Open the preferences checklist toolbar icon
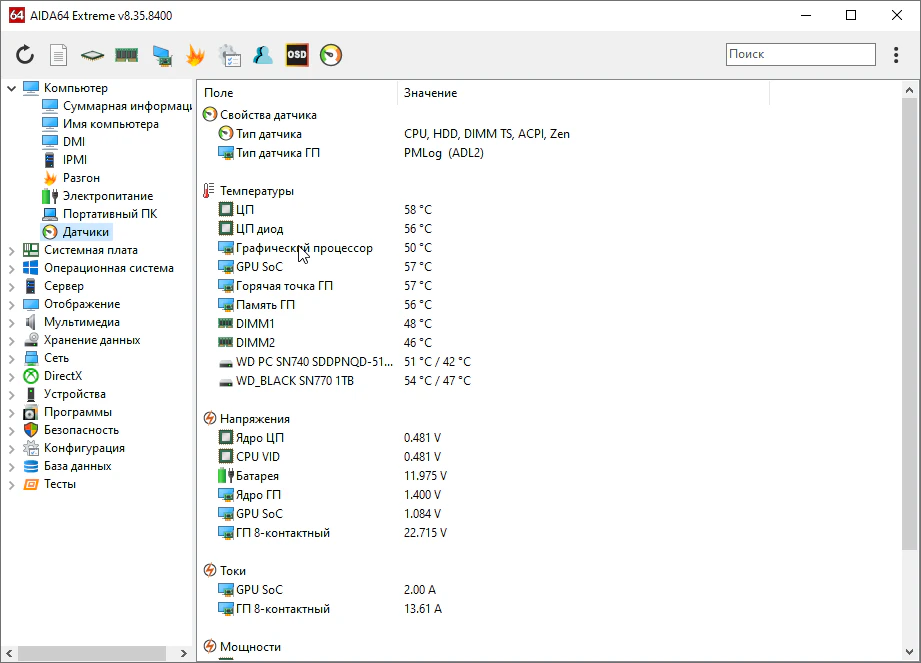 coord(230,55)
